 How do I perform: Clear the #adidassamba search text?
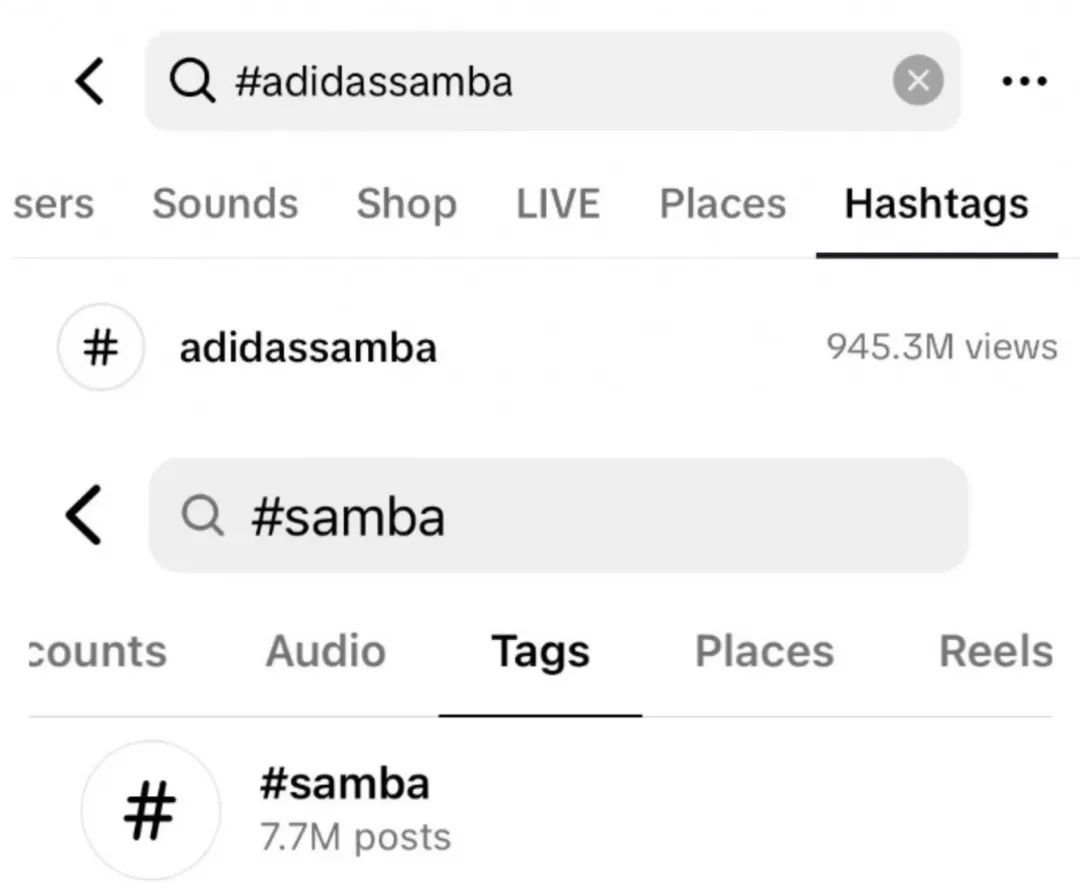[x=918, y=80]
